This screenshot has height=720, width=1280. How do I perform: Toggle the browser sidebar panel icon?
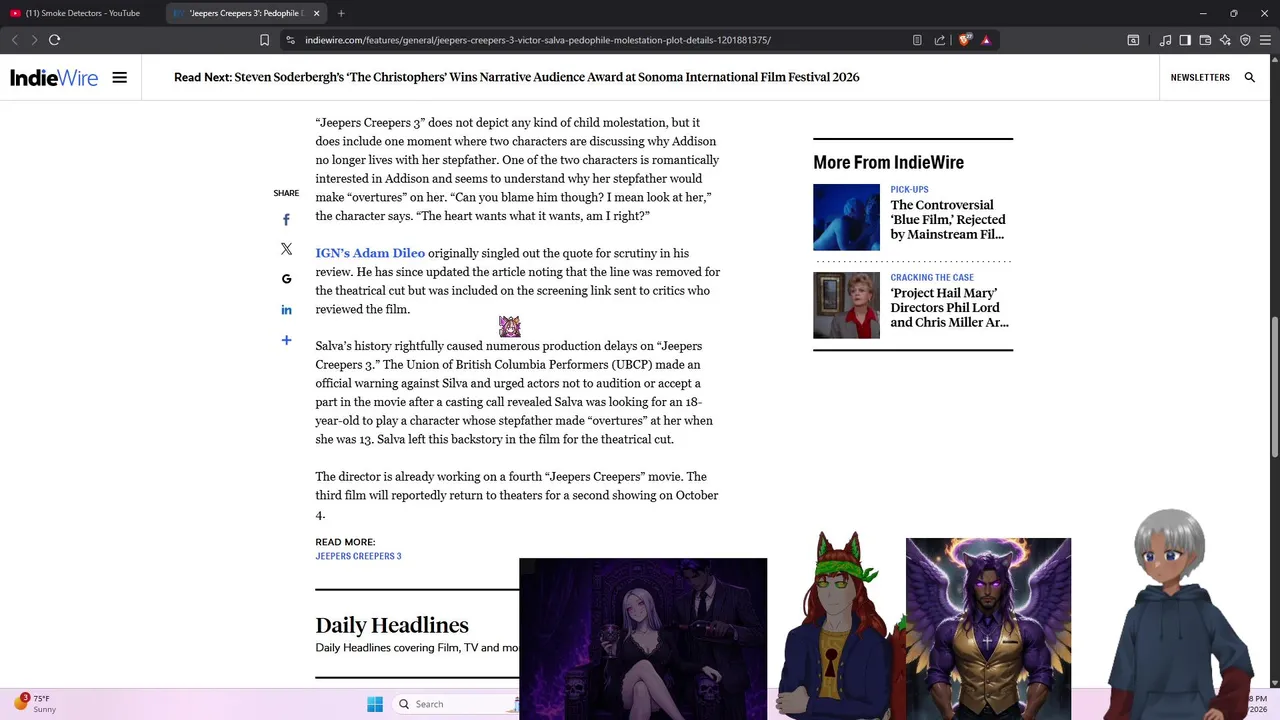[x=1185, y=40]
